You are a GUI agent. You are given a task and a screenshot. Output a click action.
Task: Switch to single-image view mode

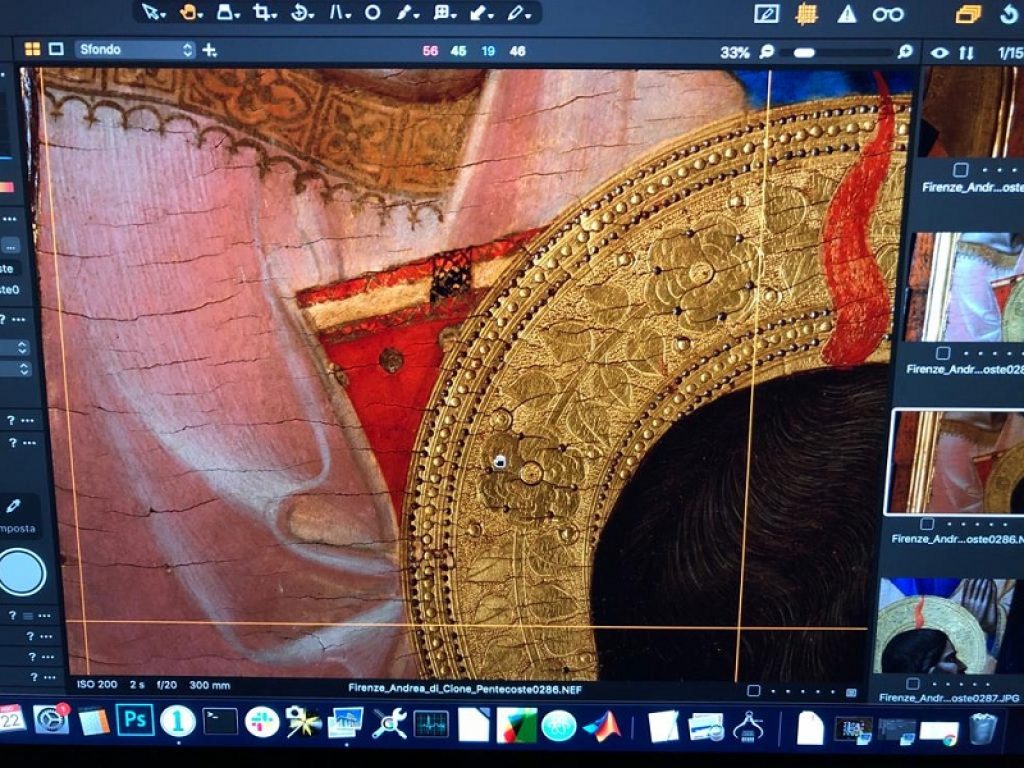(56, 49)
